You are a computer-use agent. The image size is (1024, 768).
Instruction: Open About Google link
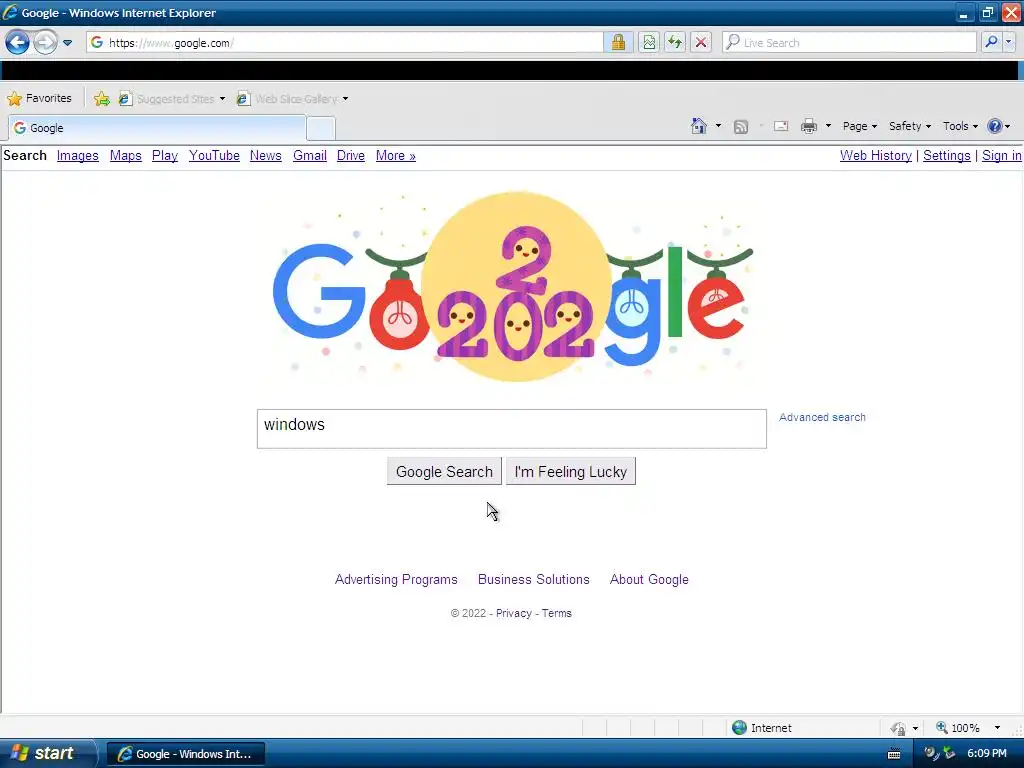649,579
